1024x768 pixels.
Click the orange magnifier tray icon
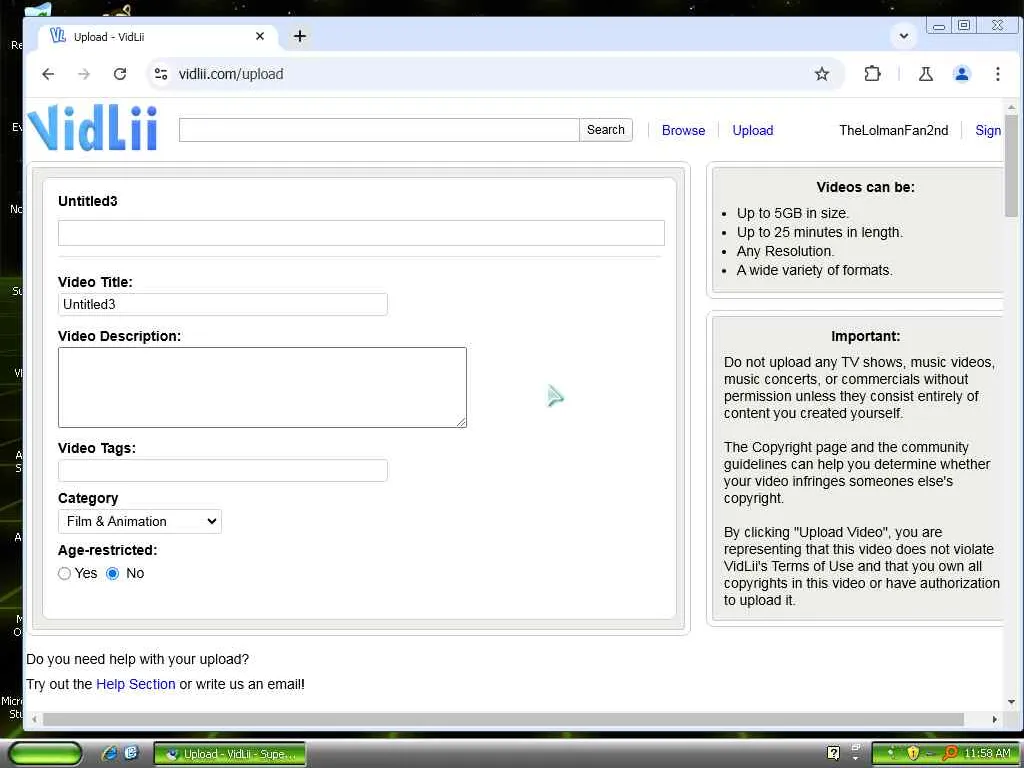[x=950, y=754]
